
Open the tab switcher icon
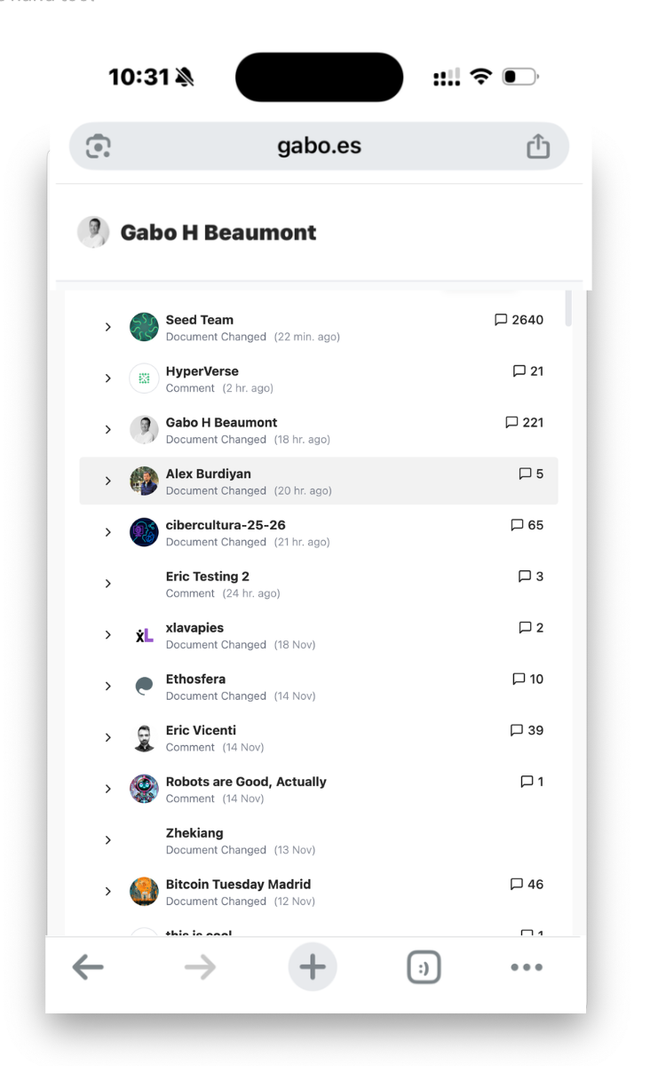tap(424, 967)
